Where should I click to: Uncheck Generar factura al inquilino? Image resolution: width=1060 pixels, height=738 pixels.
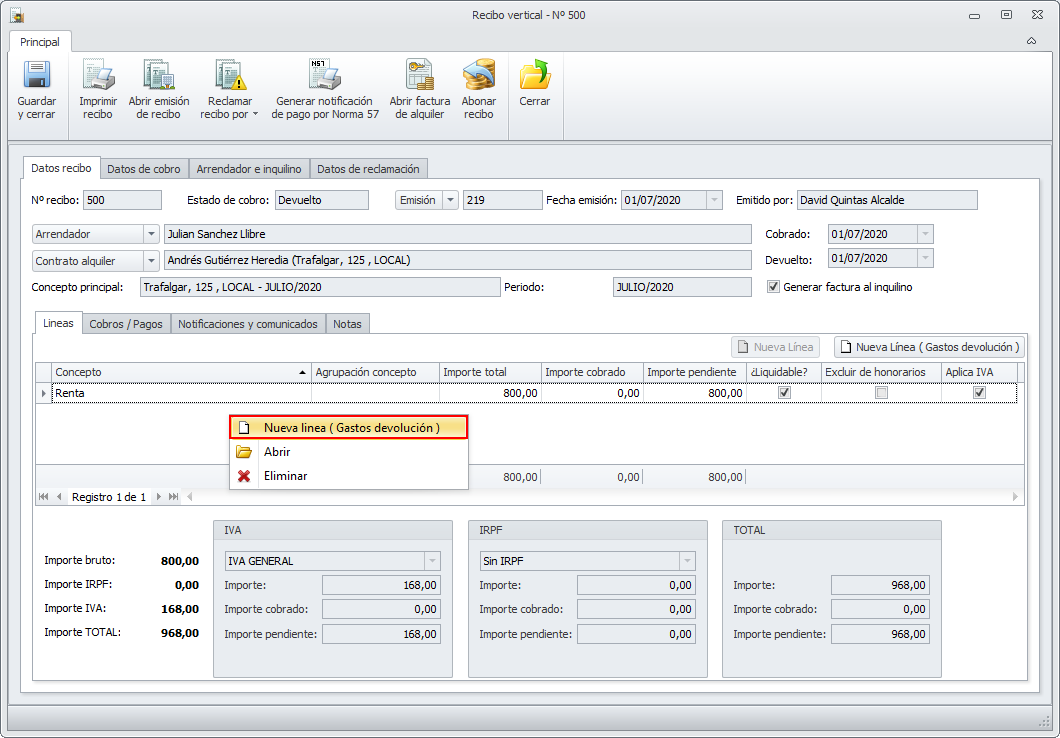coord(773,287)
